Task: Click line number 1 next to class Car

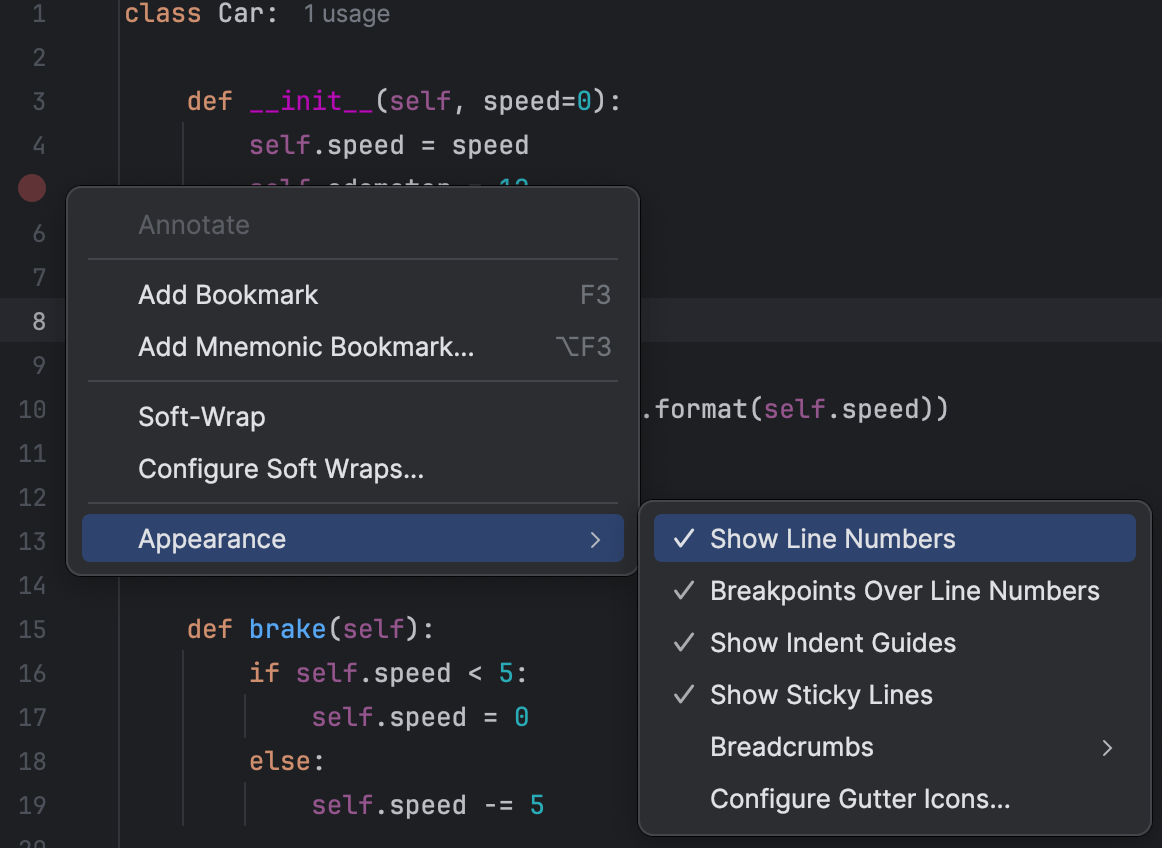Action: point(37,14)
